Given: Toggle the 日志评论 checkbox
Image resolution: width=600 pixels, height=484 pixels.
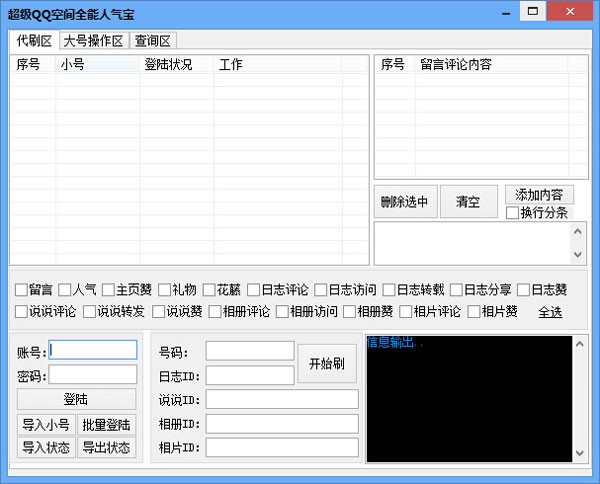Looking at the screenshot, I should click(x=254, y=290).
